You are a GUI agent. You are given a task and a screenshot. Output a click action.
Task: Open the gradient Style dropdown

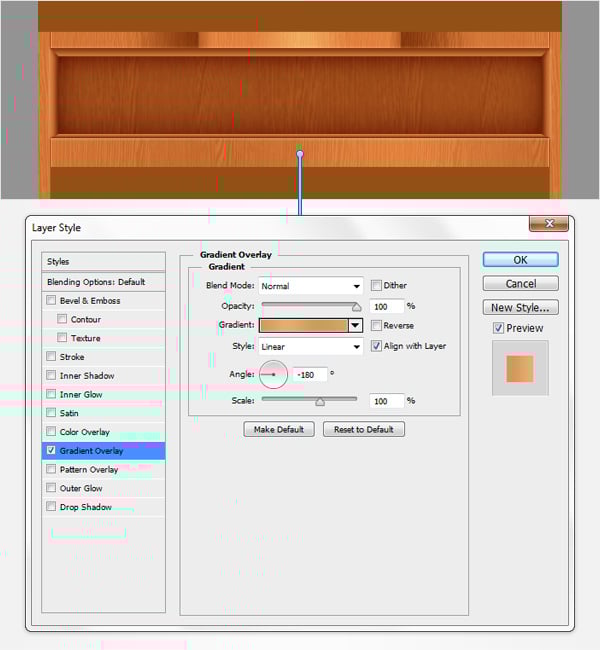tap(311, 347)
